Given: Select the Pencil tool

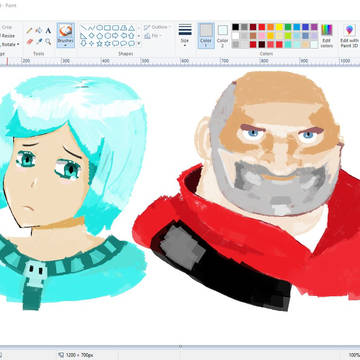Looking at the screenshot, I should click(30, 30).
